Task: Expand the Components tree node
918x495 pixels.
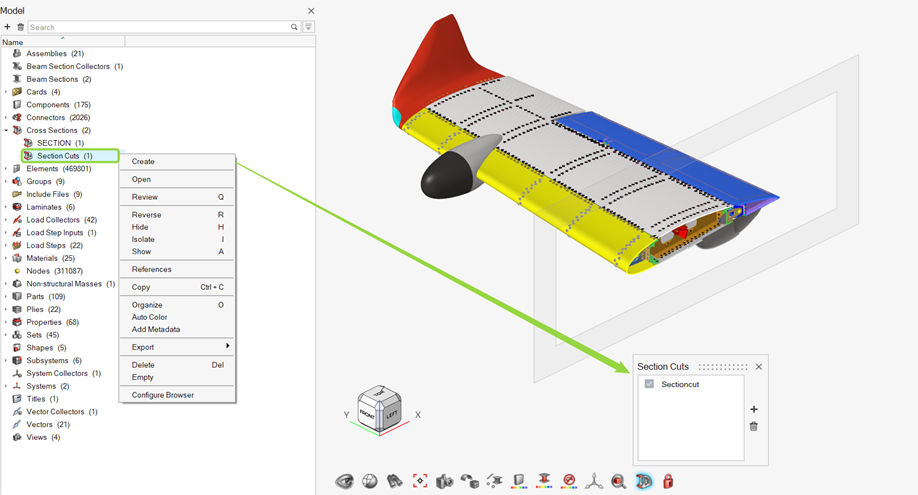Action: (x=6, y=105)
